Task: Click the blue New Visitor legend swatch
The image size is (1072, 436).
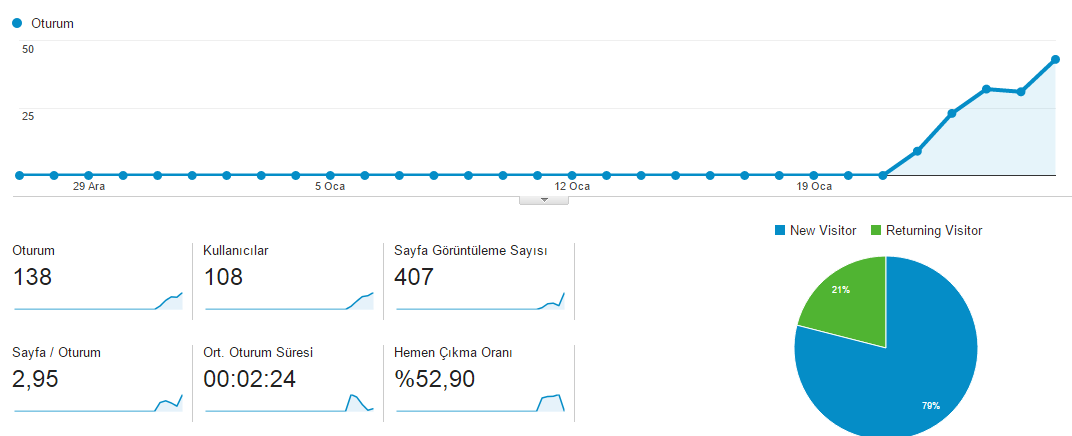Action: point(780,231)
